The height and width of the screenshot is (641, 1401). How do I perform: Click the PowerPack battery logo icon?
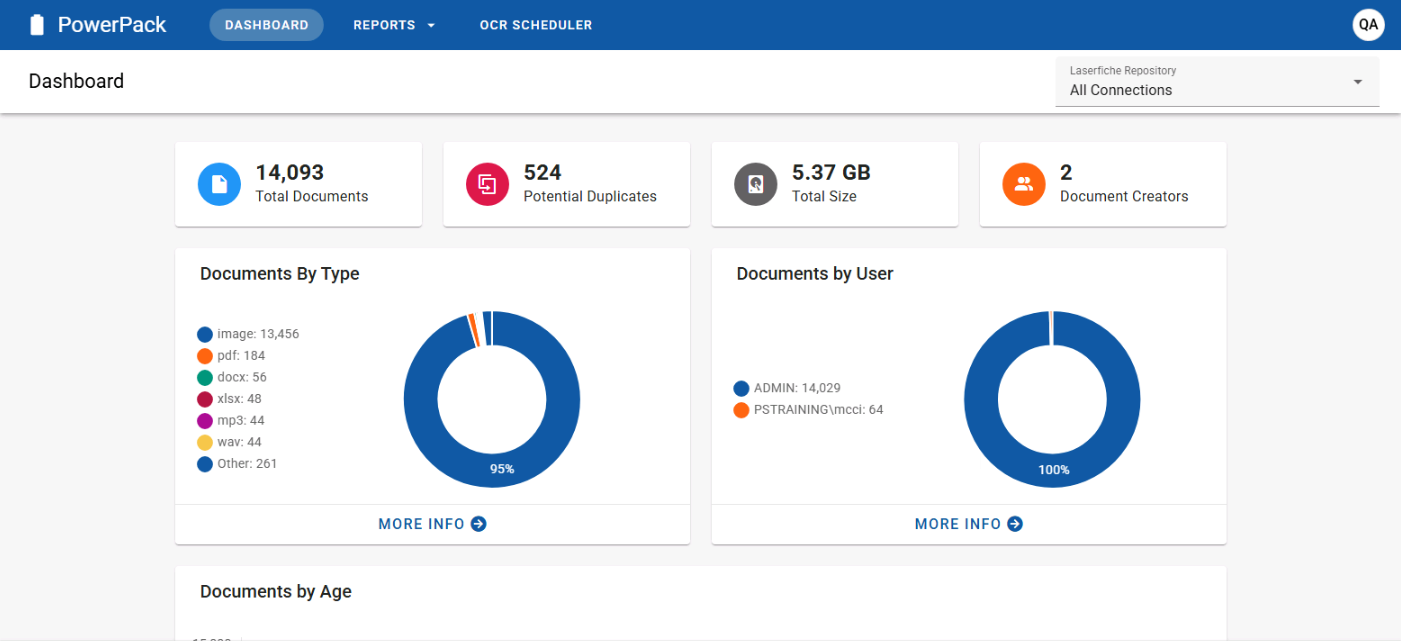tap(37, 25)
